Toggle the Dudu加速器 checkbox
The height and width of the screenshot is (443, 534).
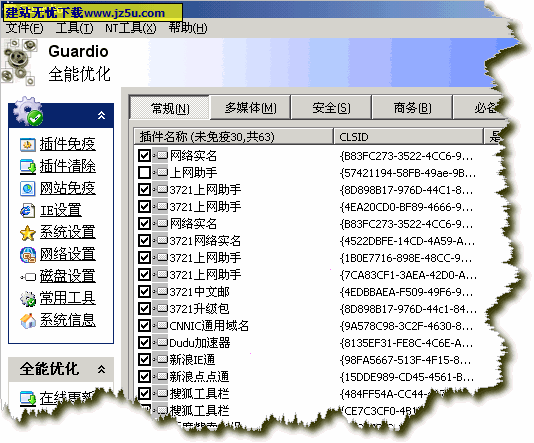tap(144, 342)
